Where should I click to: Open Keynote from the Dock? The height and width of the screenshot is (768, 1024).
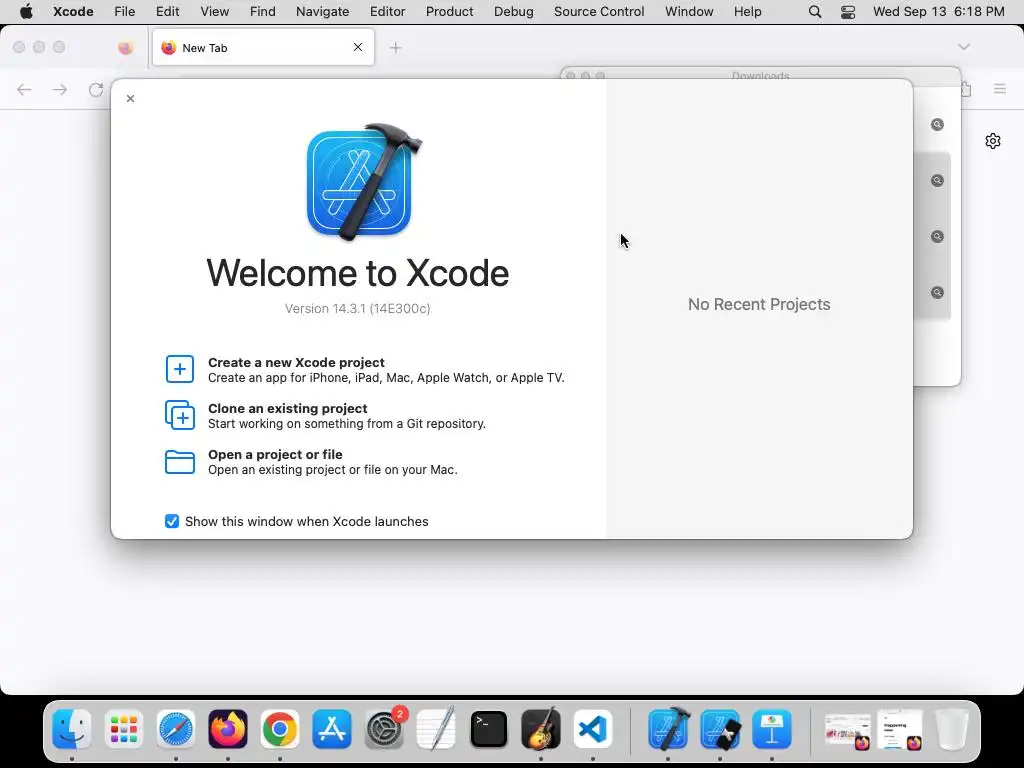click(x=772, y=729)
